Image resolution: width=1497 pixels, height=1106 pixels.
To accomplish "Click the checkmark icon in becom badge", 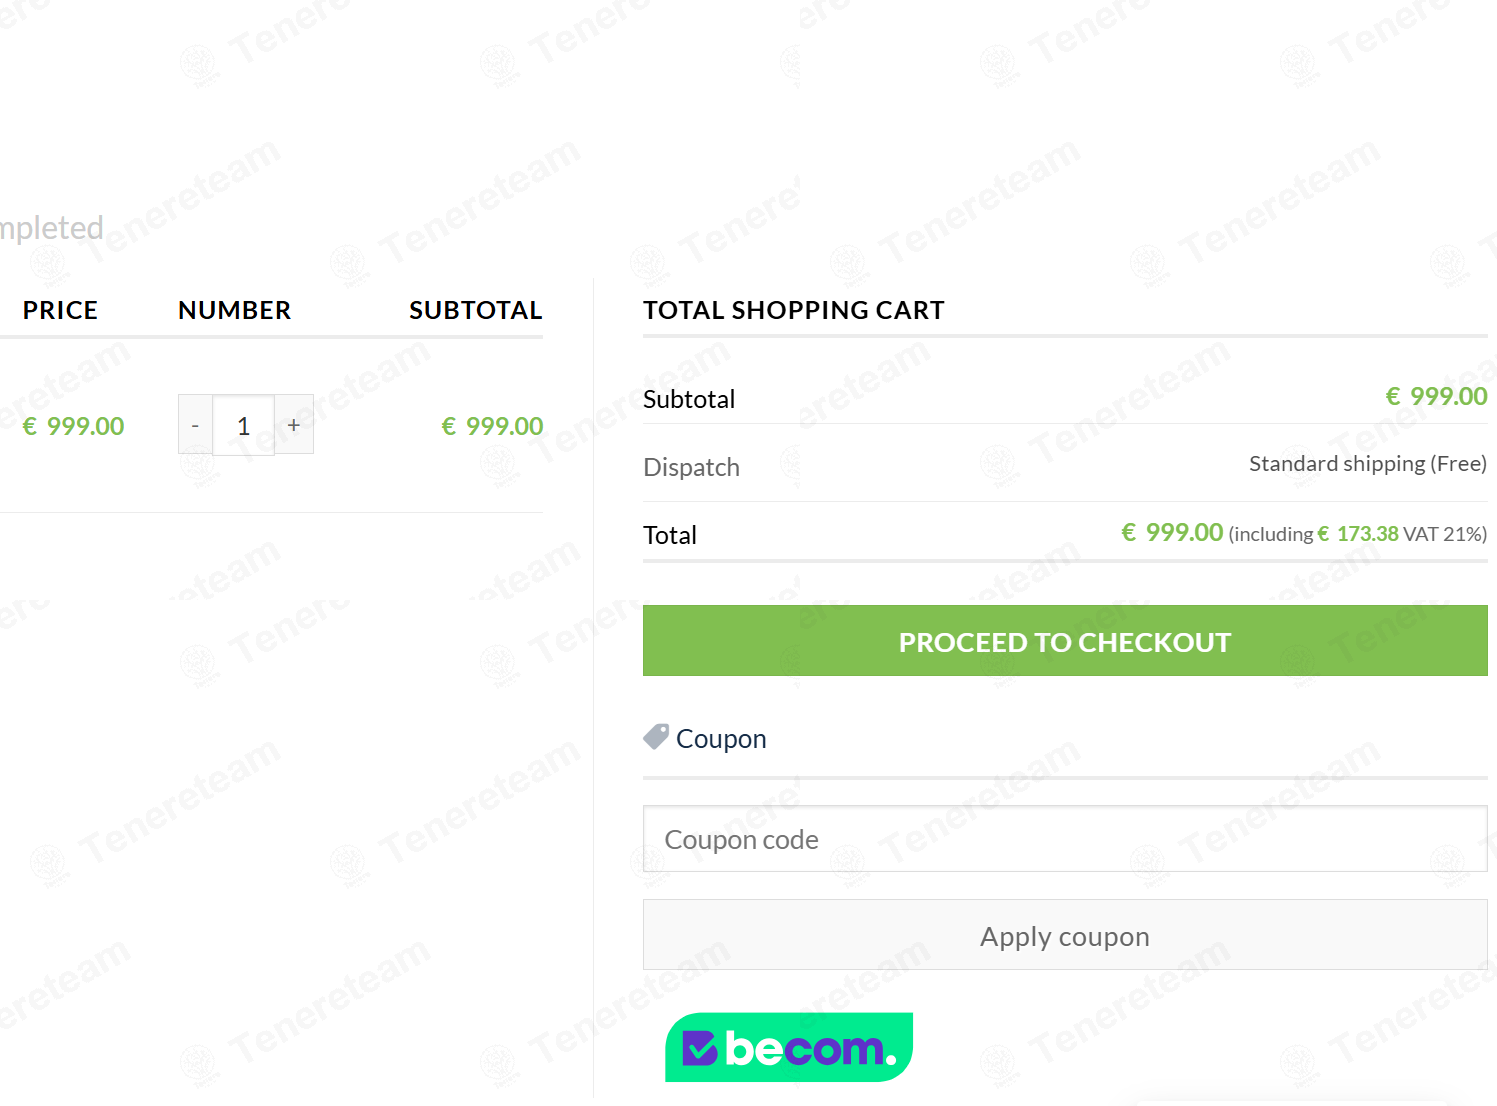I will (x=700, y=1049).
